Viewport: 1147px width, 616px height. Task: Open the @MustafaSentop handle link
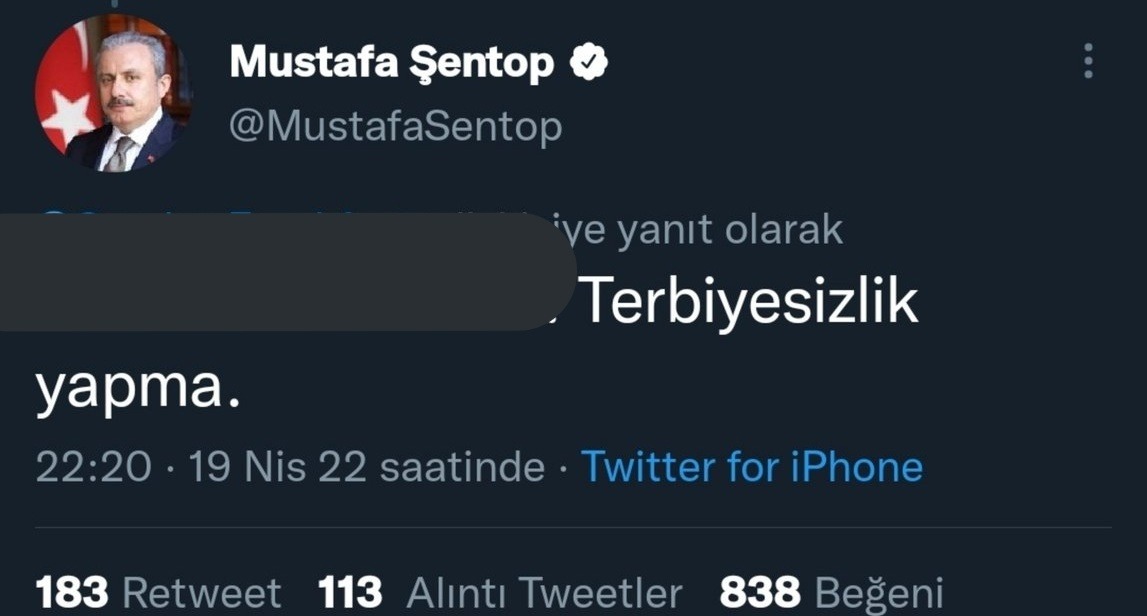click(396, 127)
